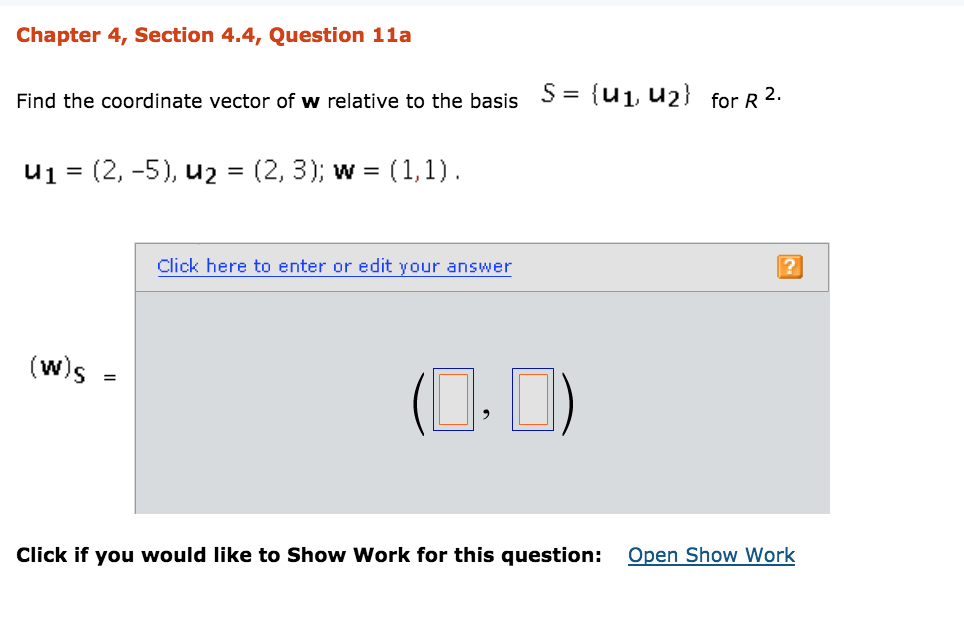Click the 'Chapter 4, Section 4.4, Question 11a' heading
Screen dimensions: 964x618
click(x=214, y=36)
